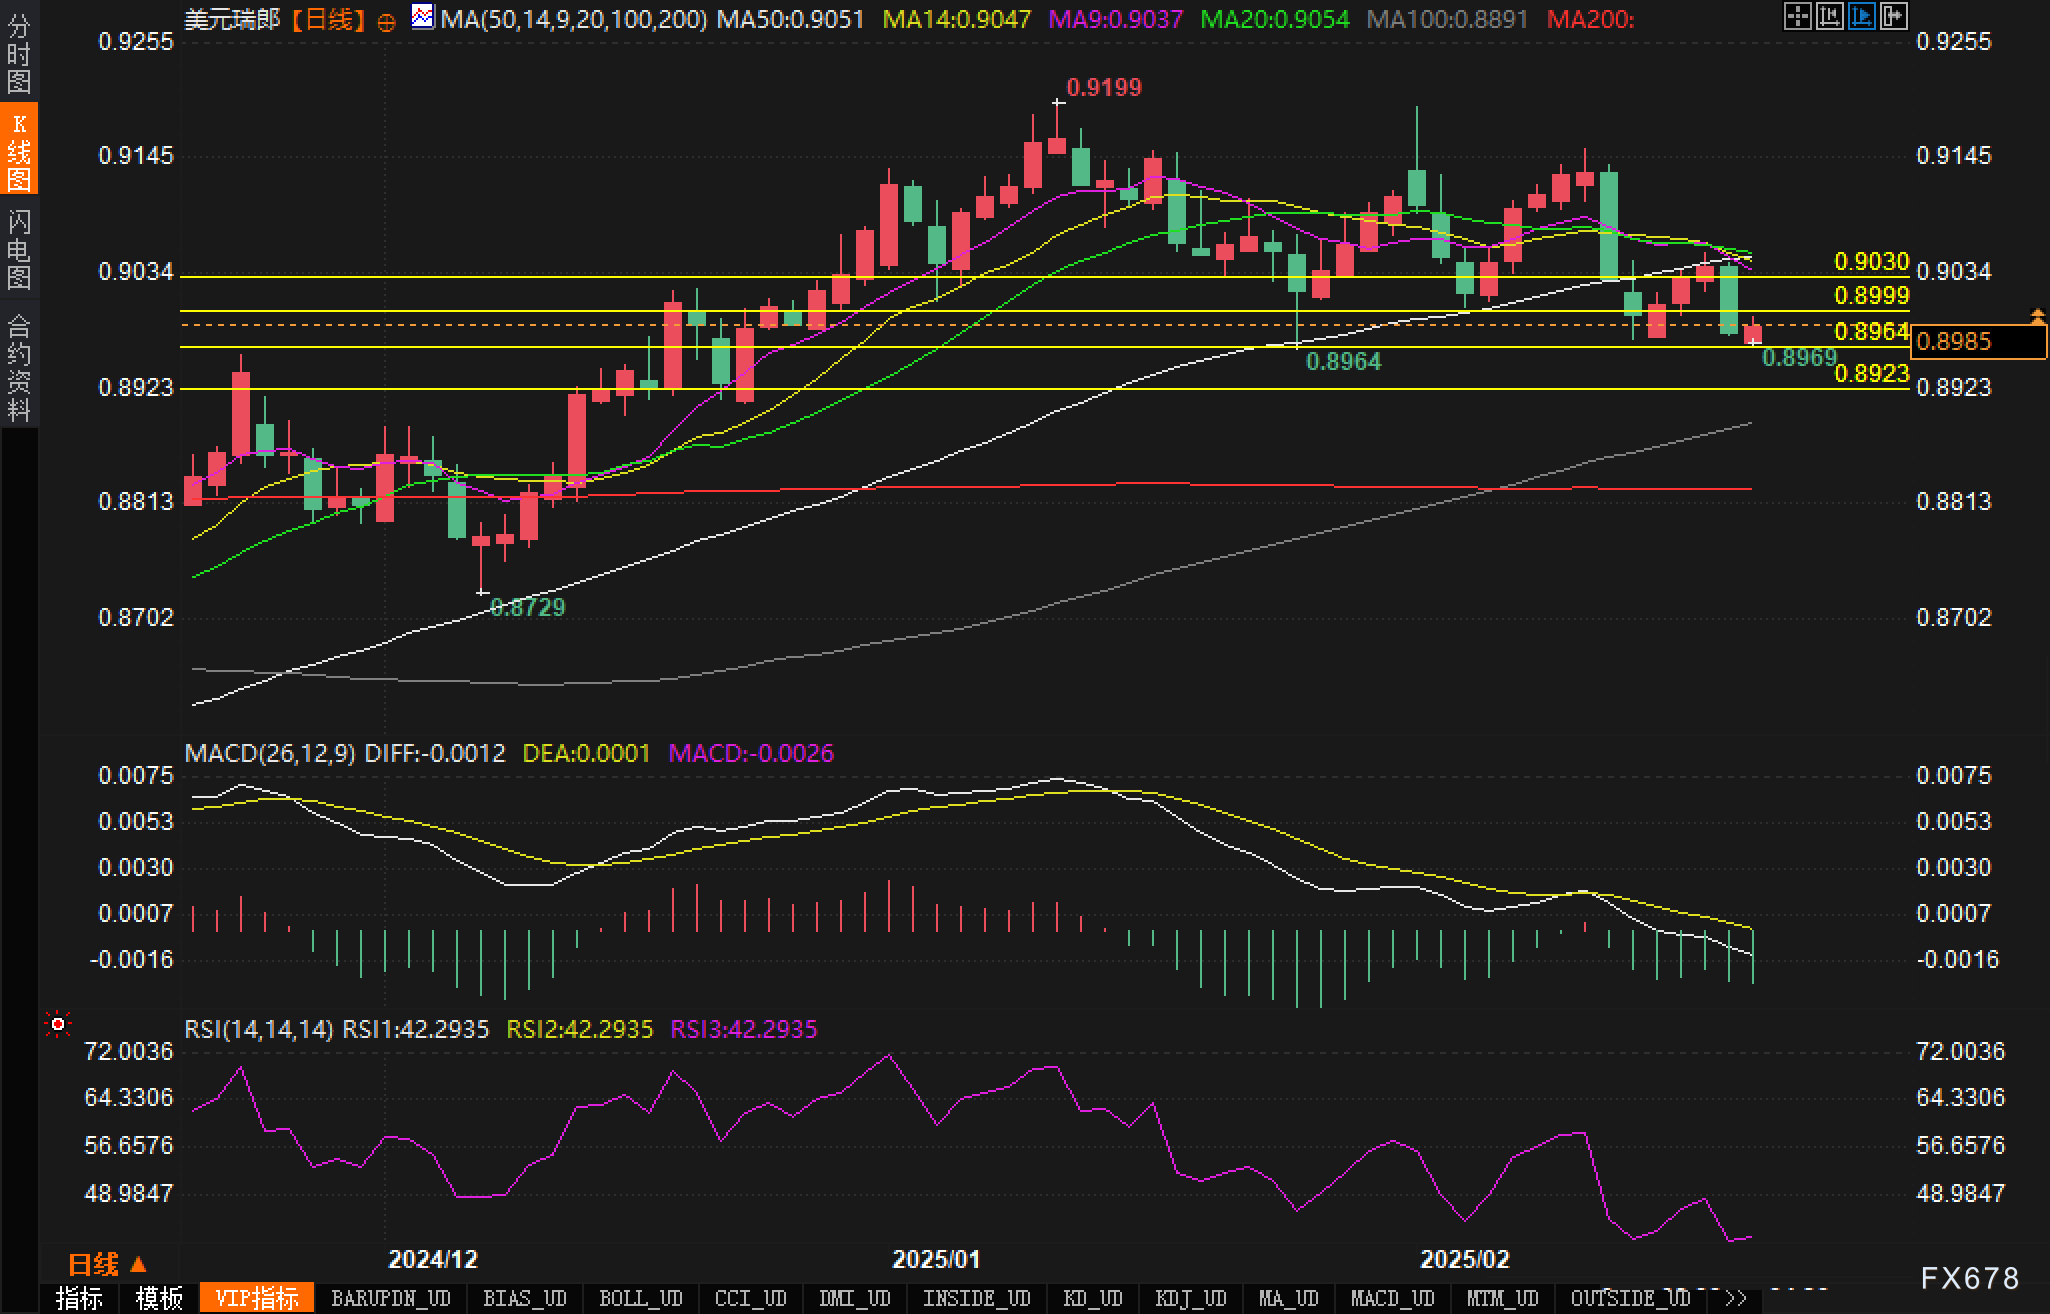Toggle the blue highlighted chart mode icon
This screenshot has width=2050, height=1314.
coord(1861,16)
